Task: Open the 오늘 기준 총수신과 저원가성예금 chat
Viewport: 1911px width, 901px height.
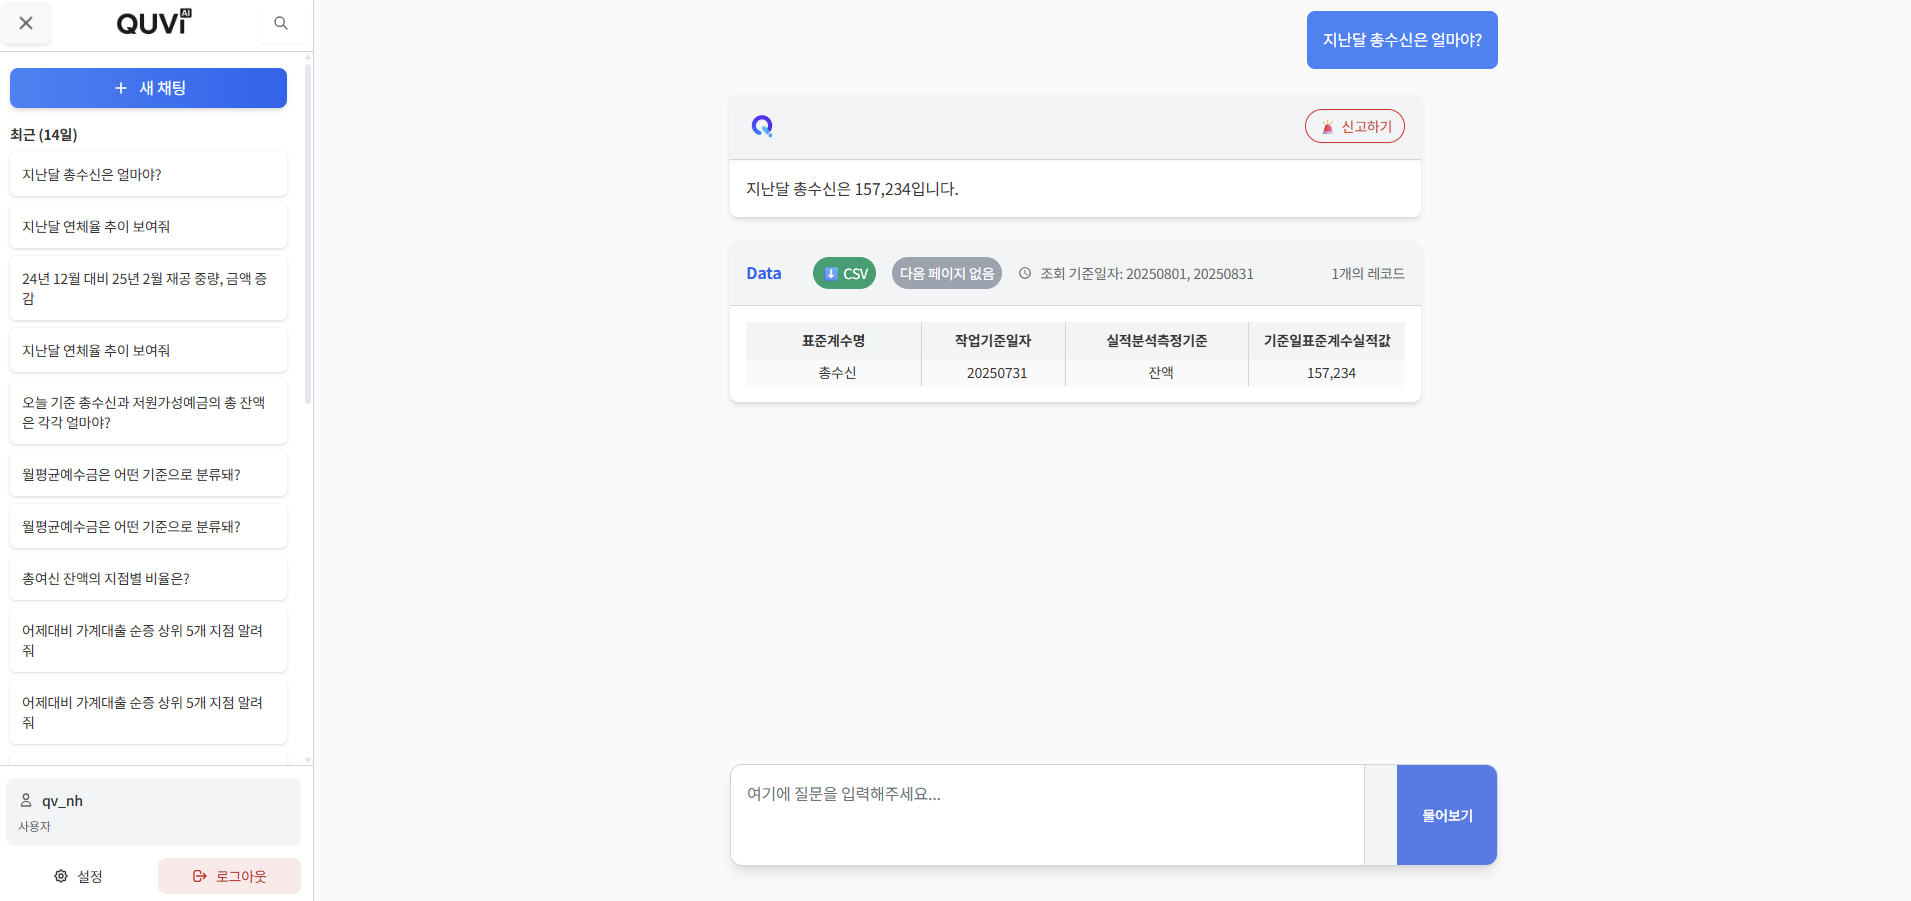Action: click(148, 412)
